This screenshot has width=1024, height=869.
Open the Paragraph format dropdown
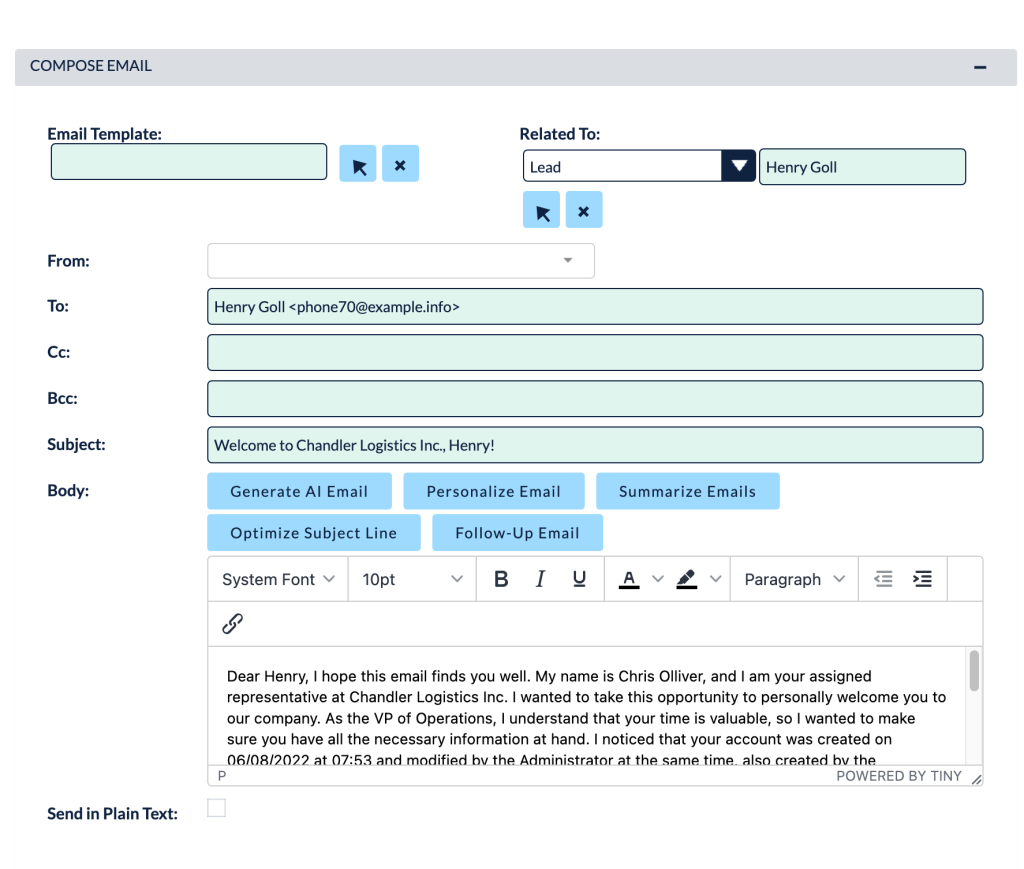[794, 579]
